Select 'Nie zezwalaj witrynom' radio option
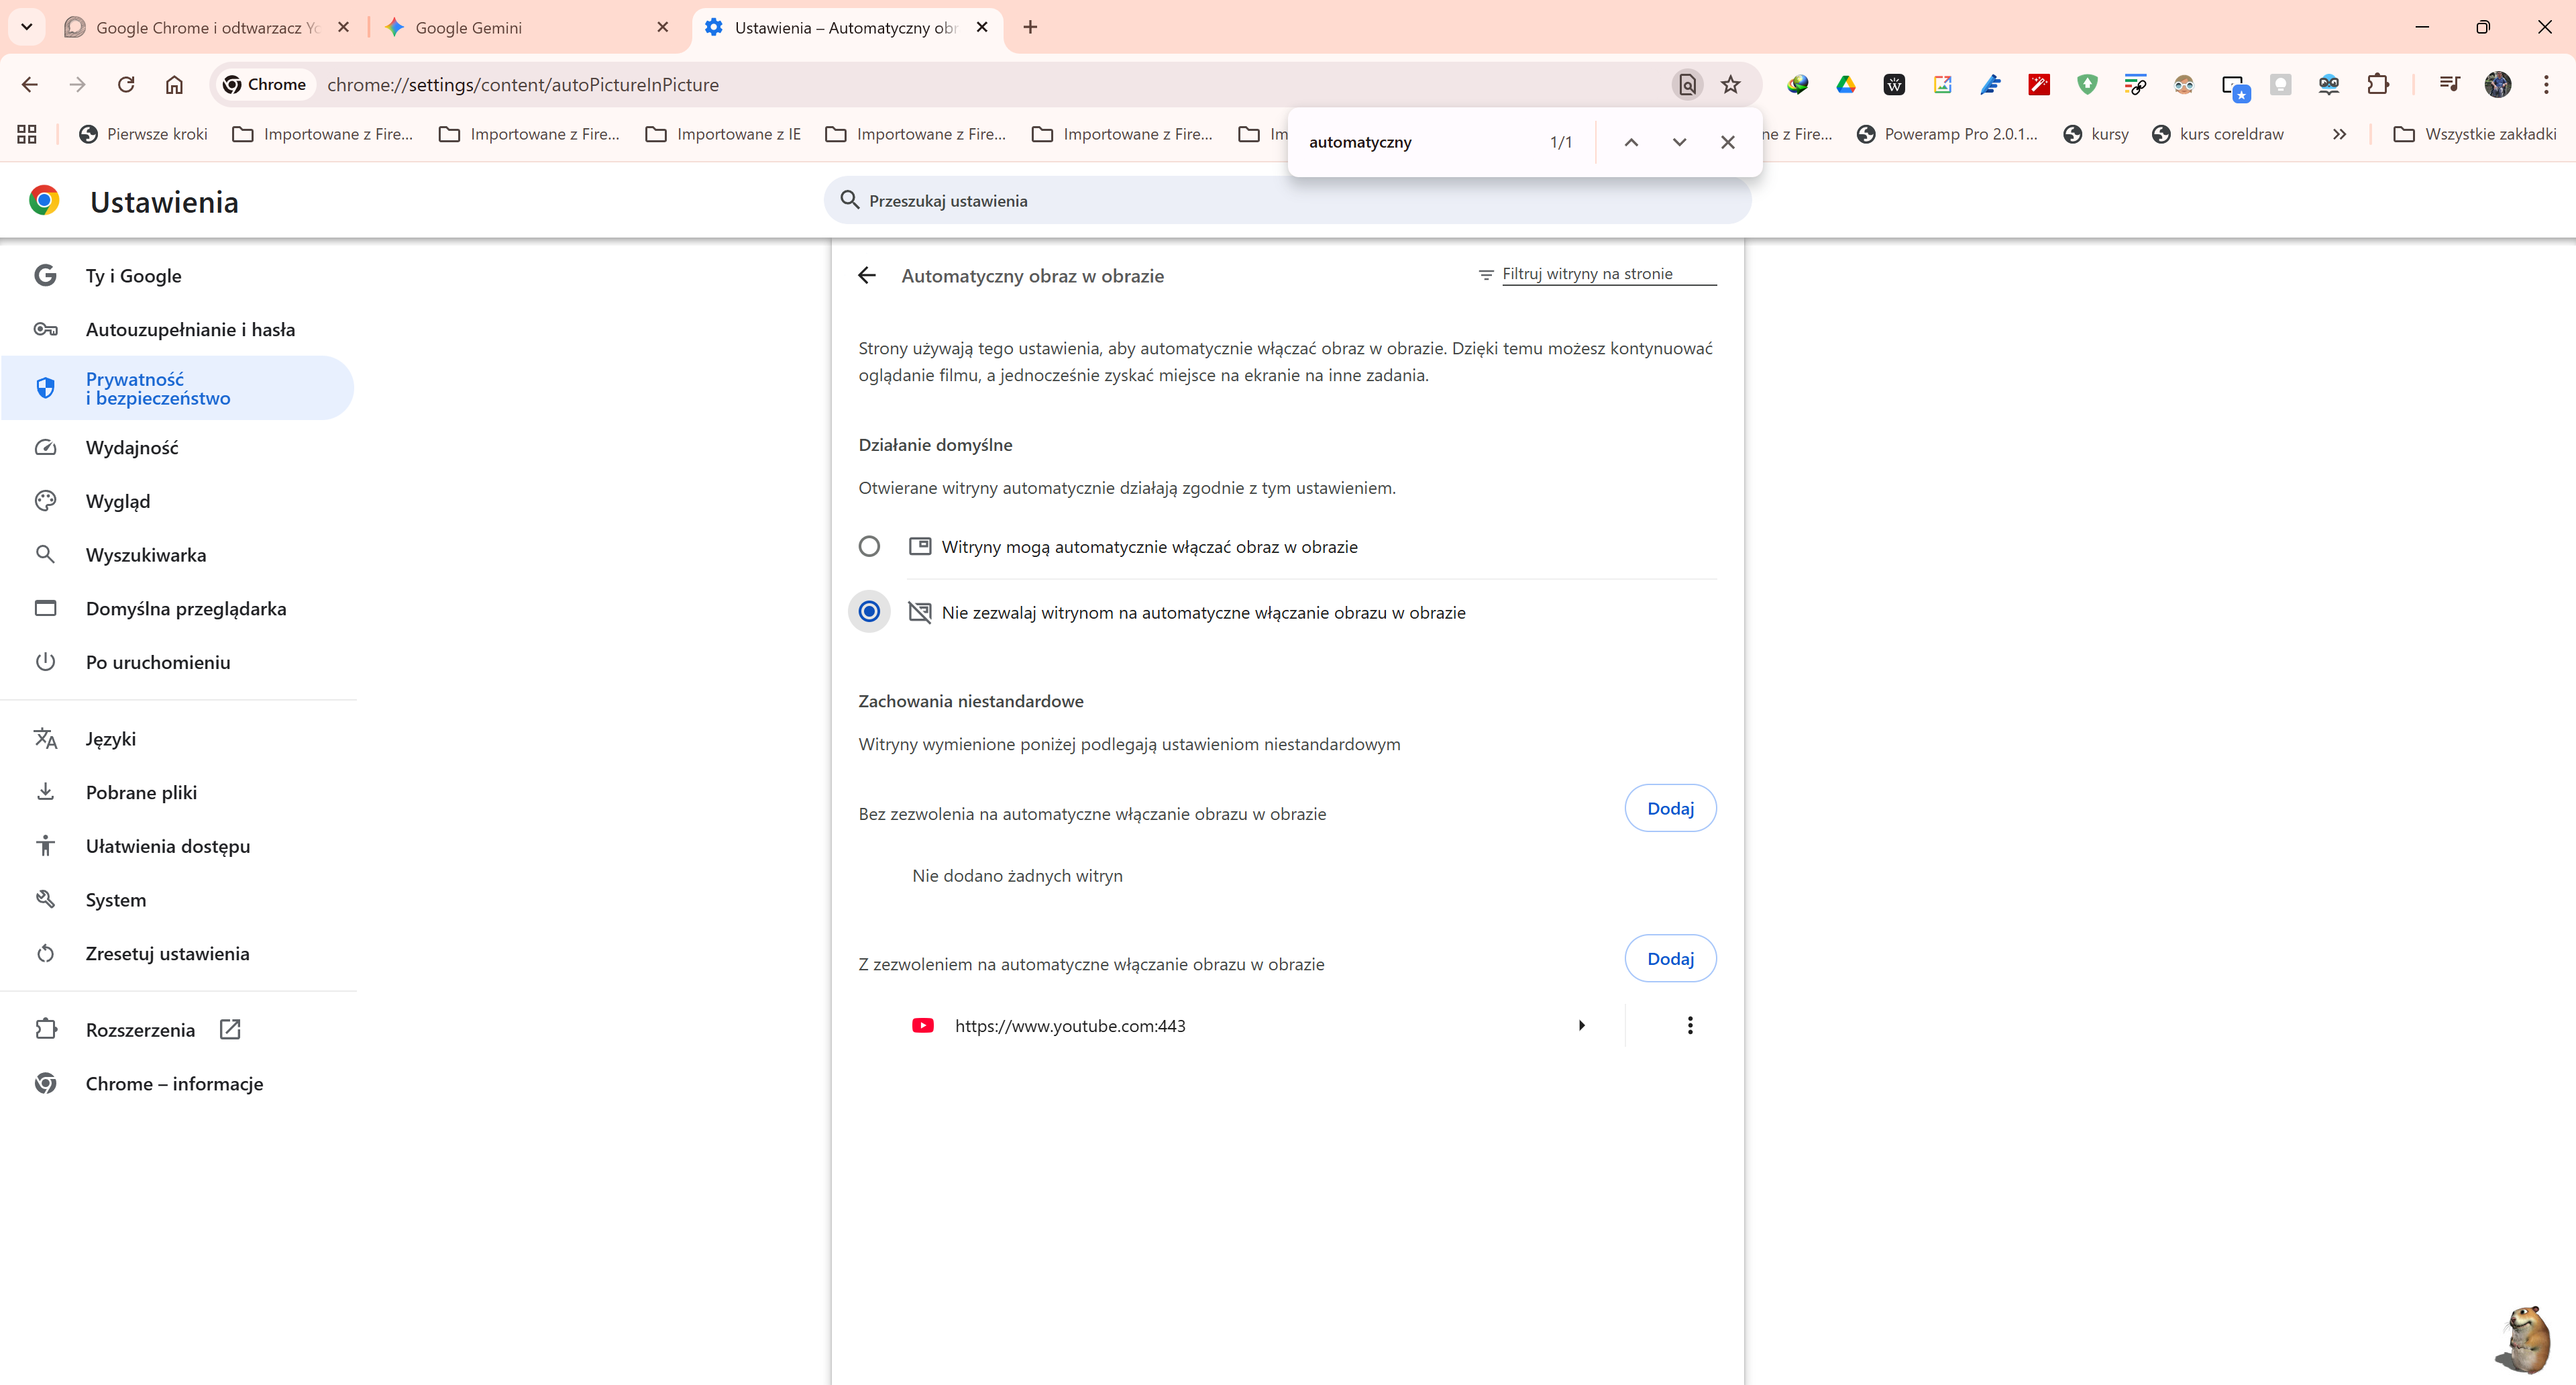This screenshot has height=1385, width=2576. 869,612
